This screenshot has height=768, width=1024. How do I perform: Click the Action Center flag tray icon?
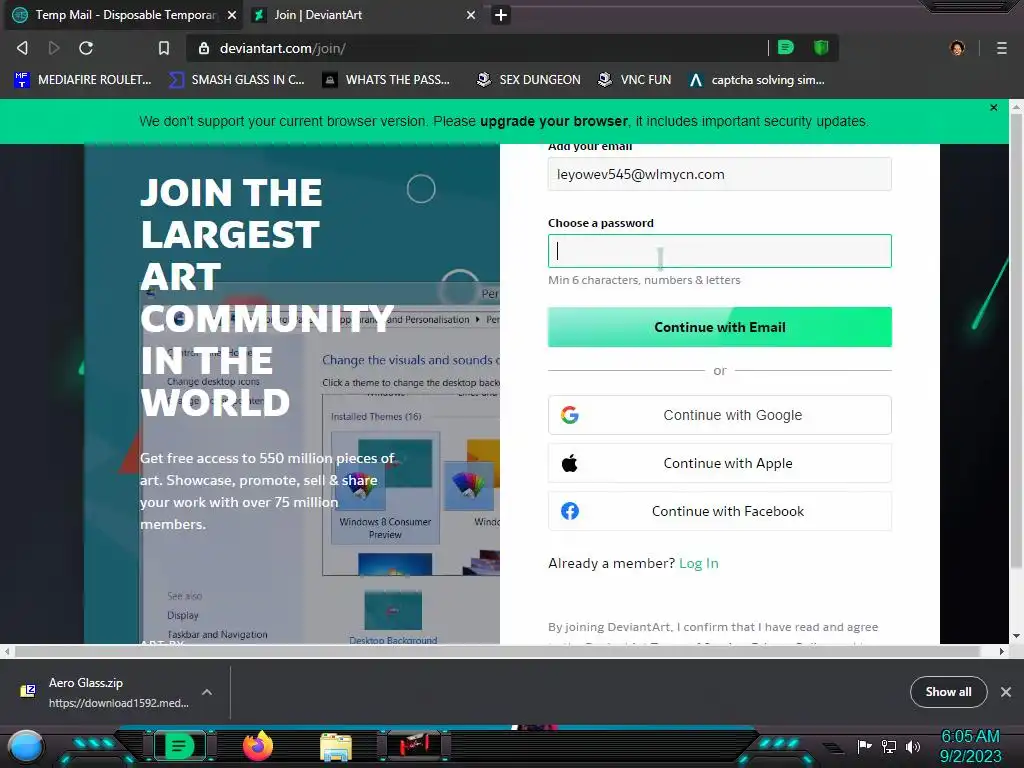click(865, 746)
